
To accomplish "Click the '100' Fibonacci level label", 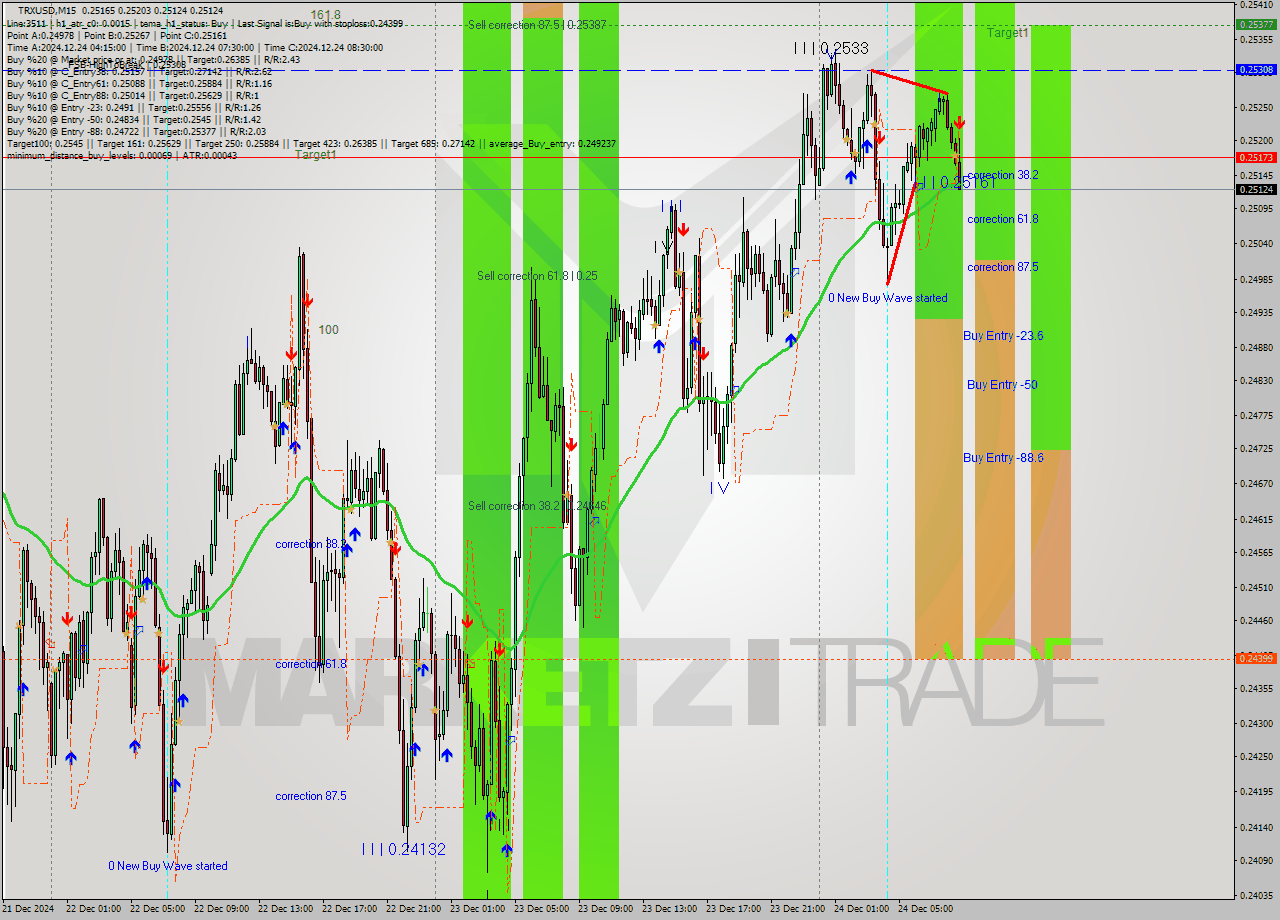I will [x=328, y=329].
